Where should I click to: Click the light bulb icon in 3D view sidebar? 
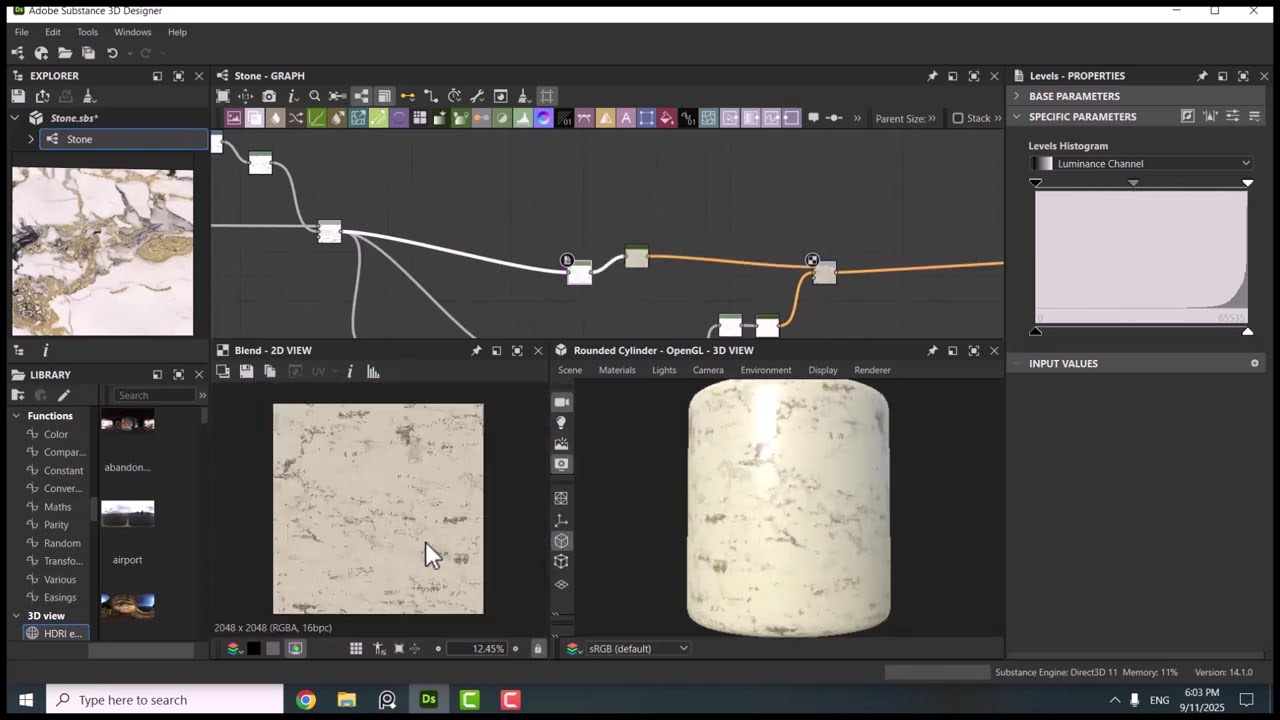click(561, 423)
